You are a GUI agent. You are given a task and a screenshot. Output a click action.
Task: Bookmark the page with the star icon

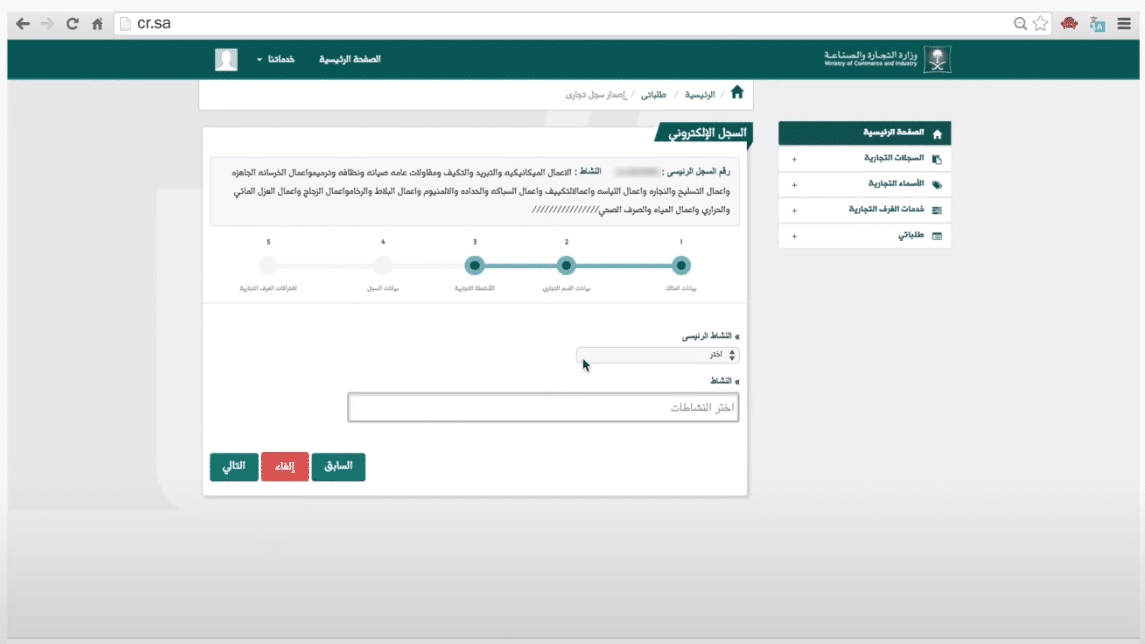tap(1041, 24)
